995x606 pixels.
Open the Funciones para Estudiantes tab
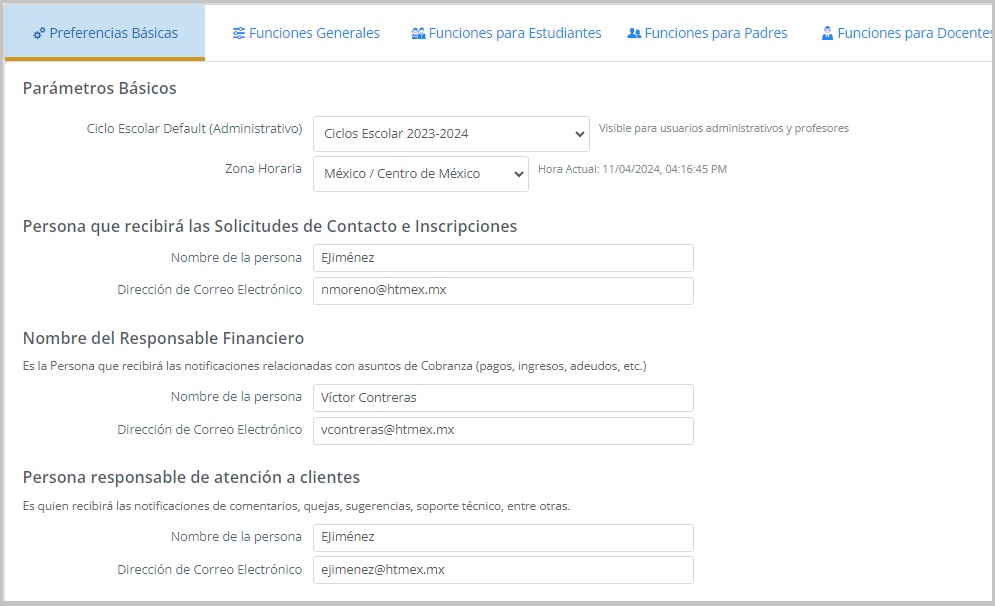pyautogui.click(x=514, y=33)
